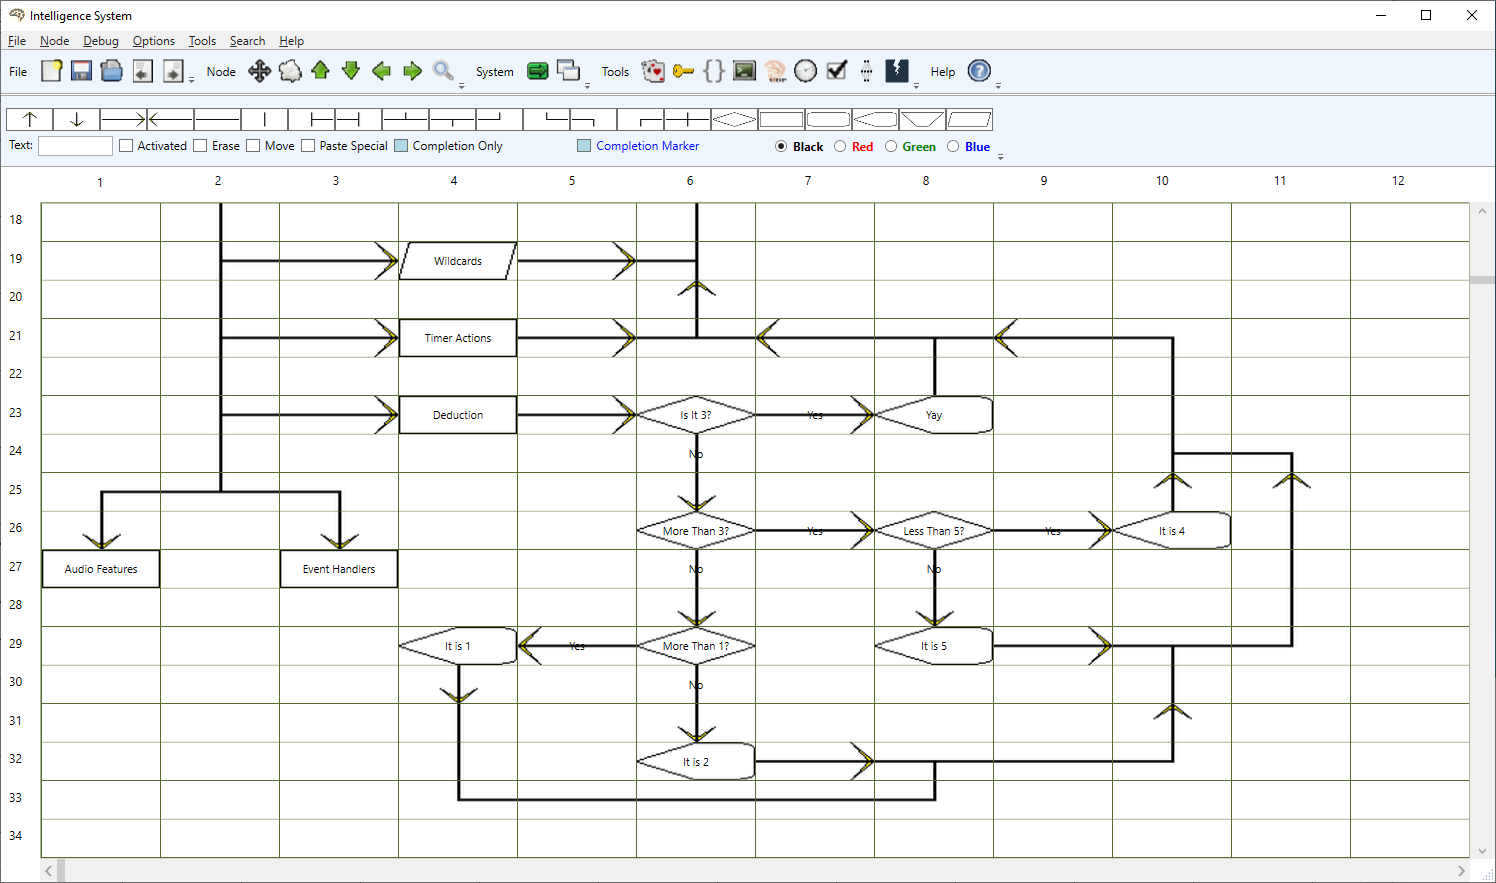The width and height of the screenshot is (1496, 883).
Task: Click the playing cards wildcards icon
Action: tap(653, 71)
